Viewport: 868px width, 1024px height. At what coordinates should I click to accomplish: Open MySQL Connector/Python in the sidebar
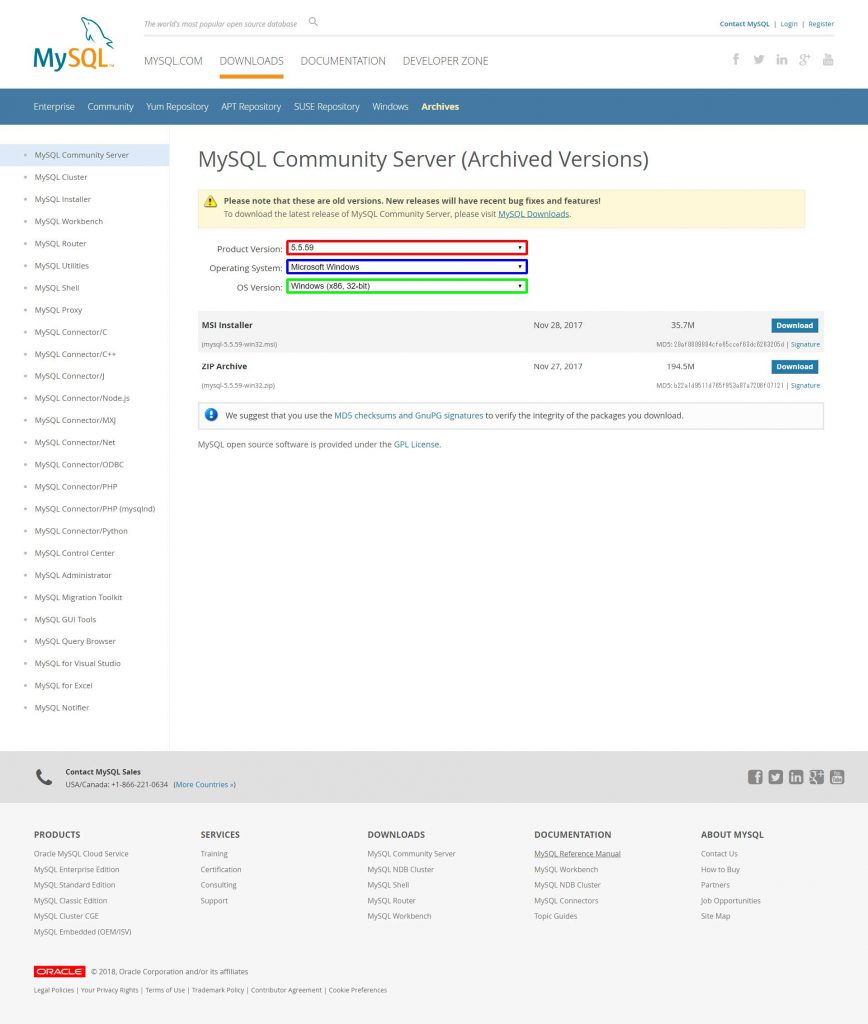(81, 531)
